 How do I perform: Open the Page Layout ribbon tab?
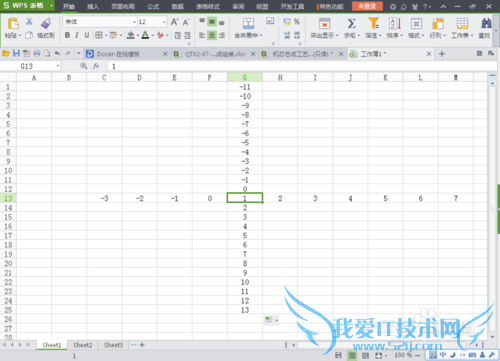click(x=123, y=6)
